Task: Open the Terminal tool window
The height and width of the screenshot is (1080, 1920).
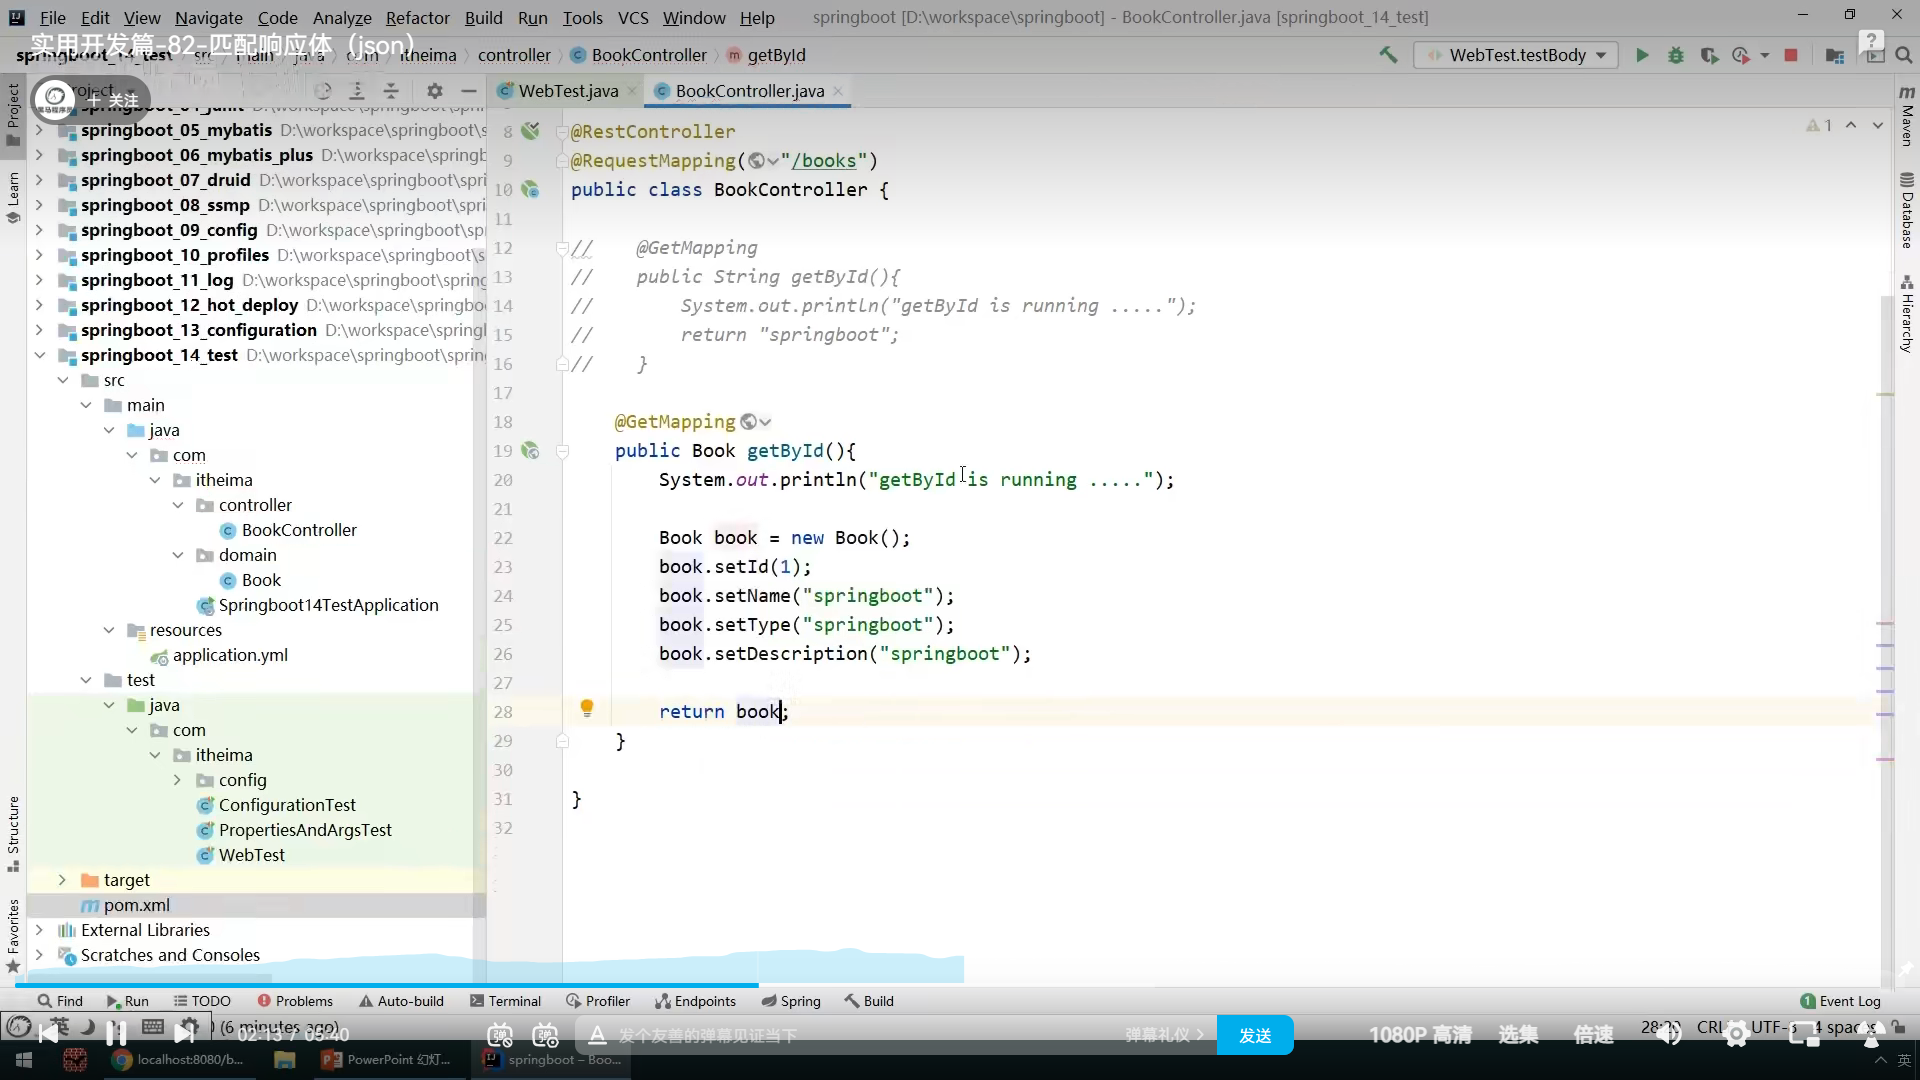Action: click(505, 1001)
